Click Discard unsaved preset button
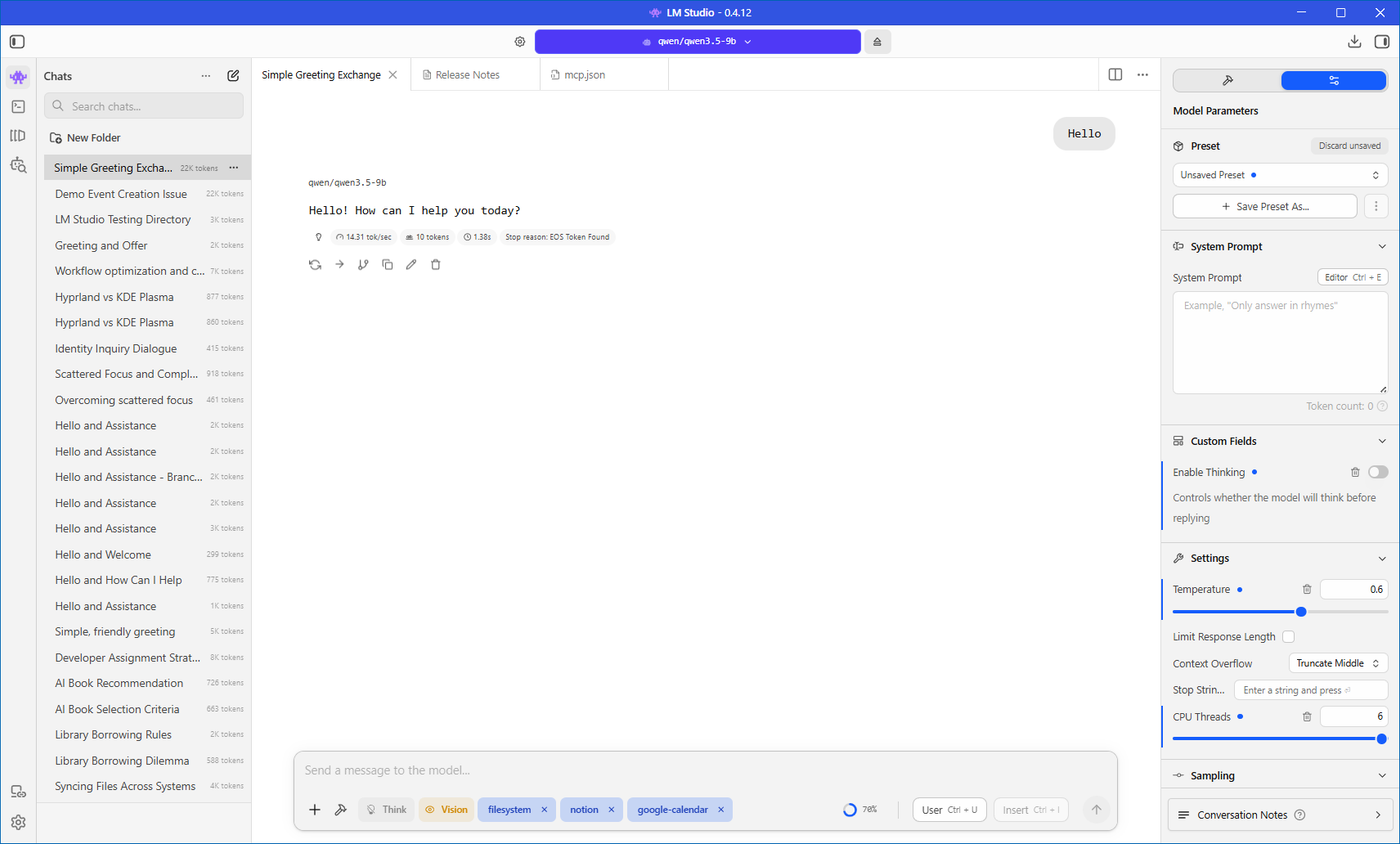The image size is (1400, 844). 1349,146
